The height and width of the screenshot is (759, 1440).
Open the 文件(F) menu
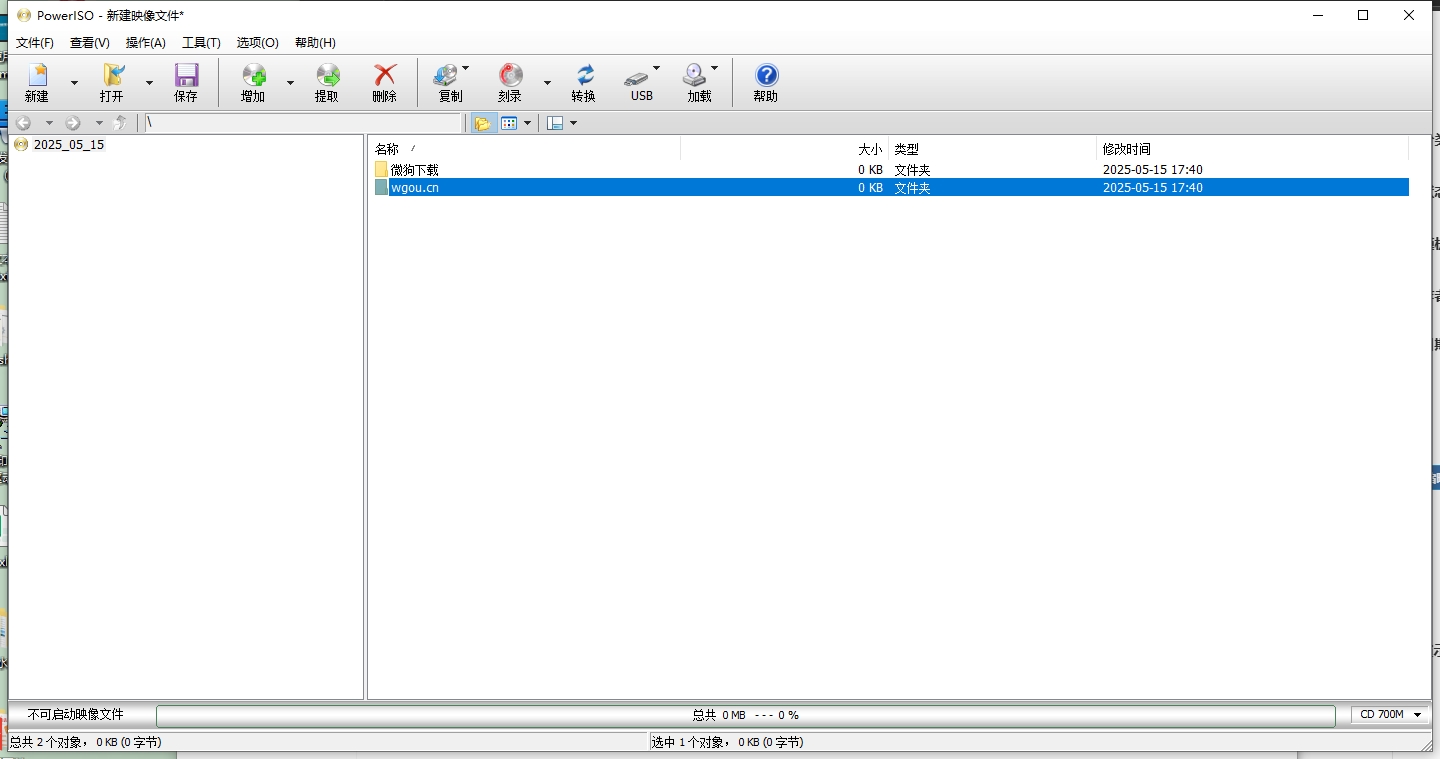(35, 43)
